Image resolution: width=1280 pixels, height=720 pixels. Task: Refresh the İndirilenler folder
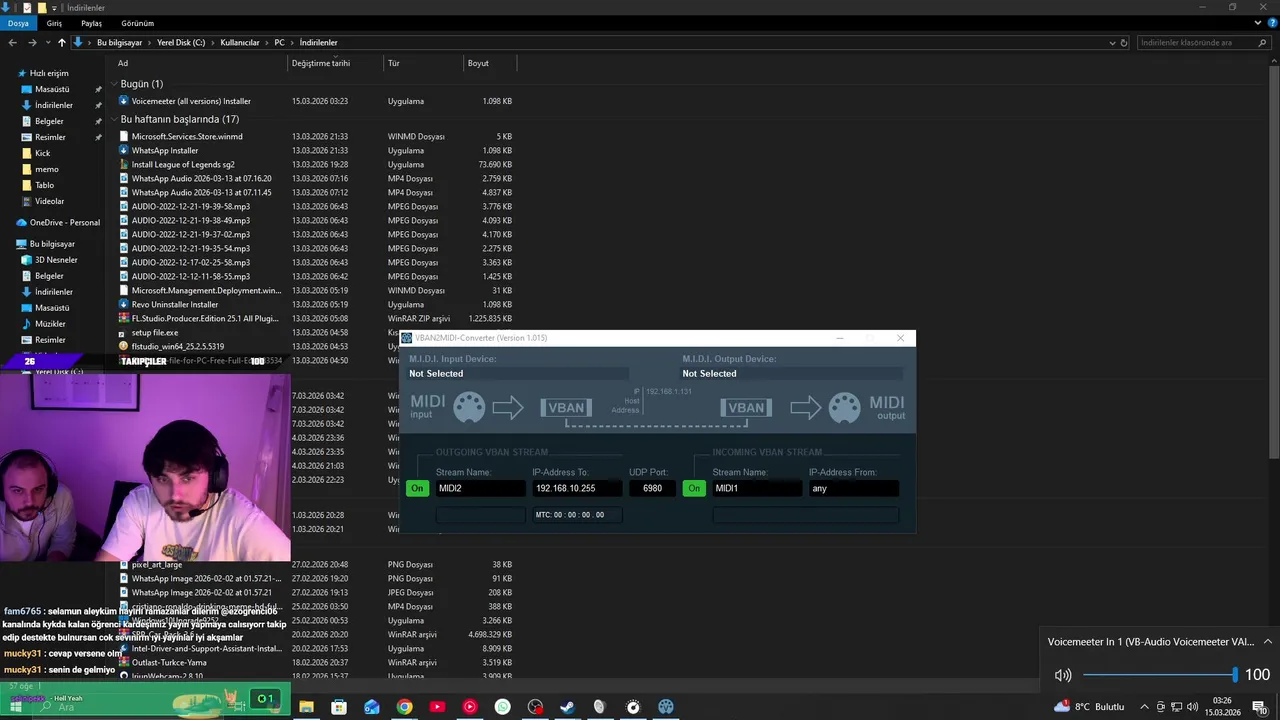coord(1124,43)
